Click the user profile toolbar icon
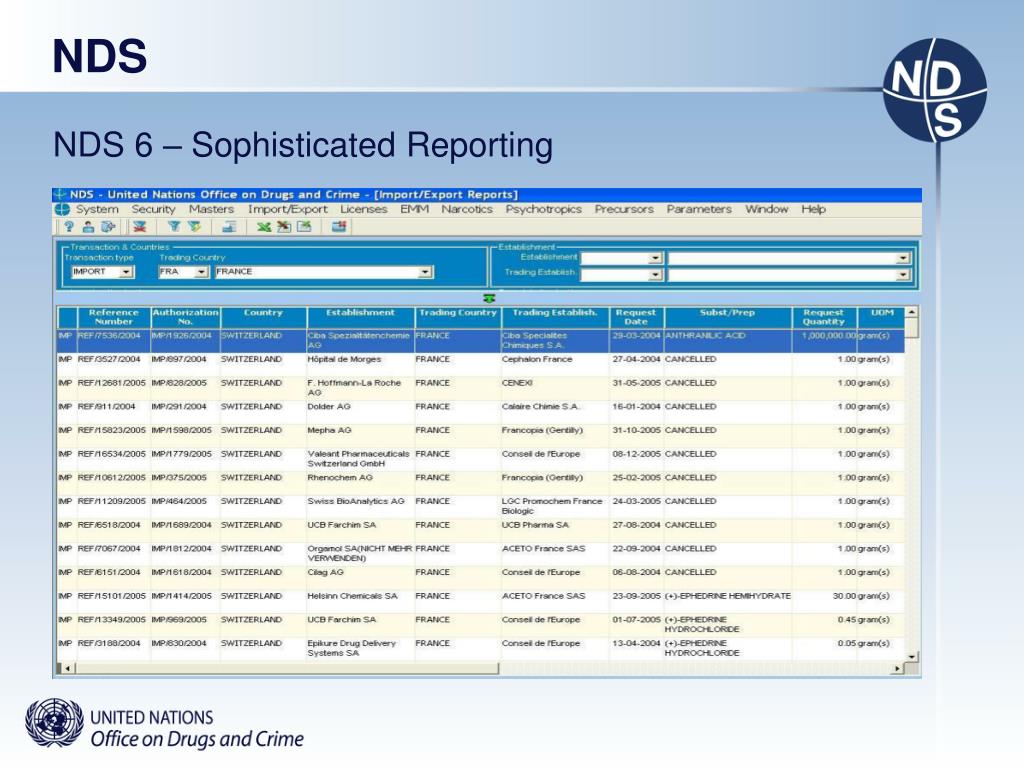Screen dimensions: 1024x768 pos(88,227)
